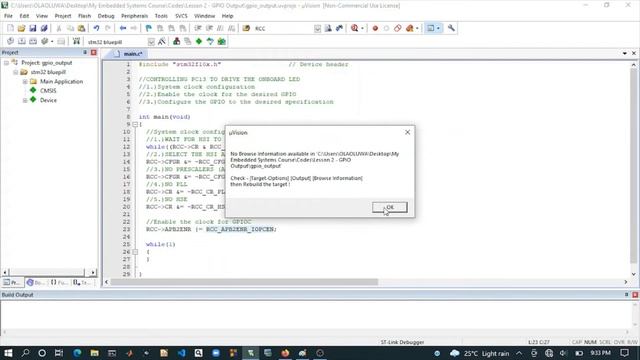Open the Windows Start menu

click(x=8, y=353)
